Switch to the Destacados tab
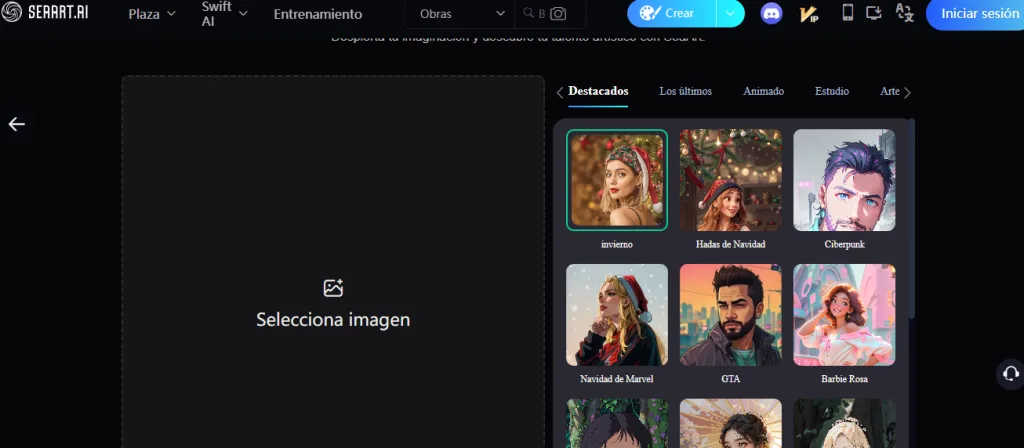The image size is (1024, 448). (x=598, y=91)
